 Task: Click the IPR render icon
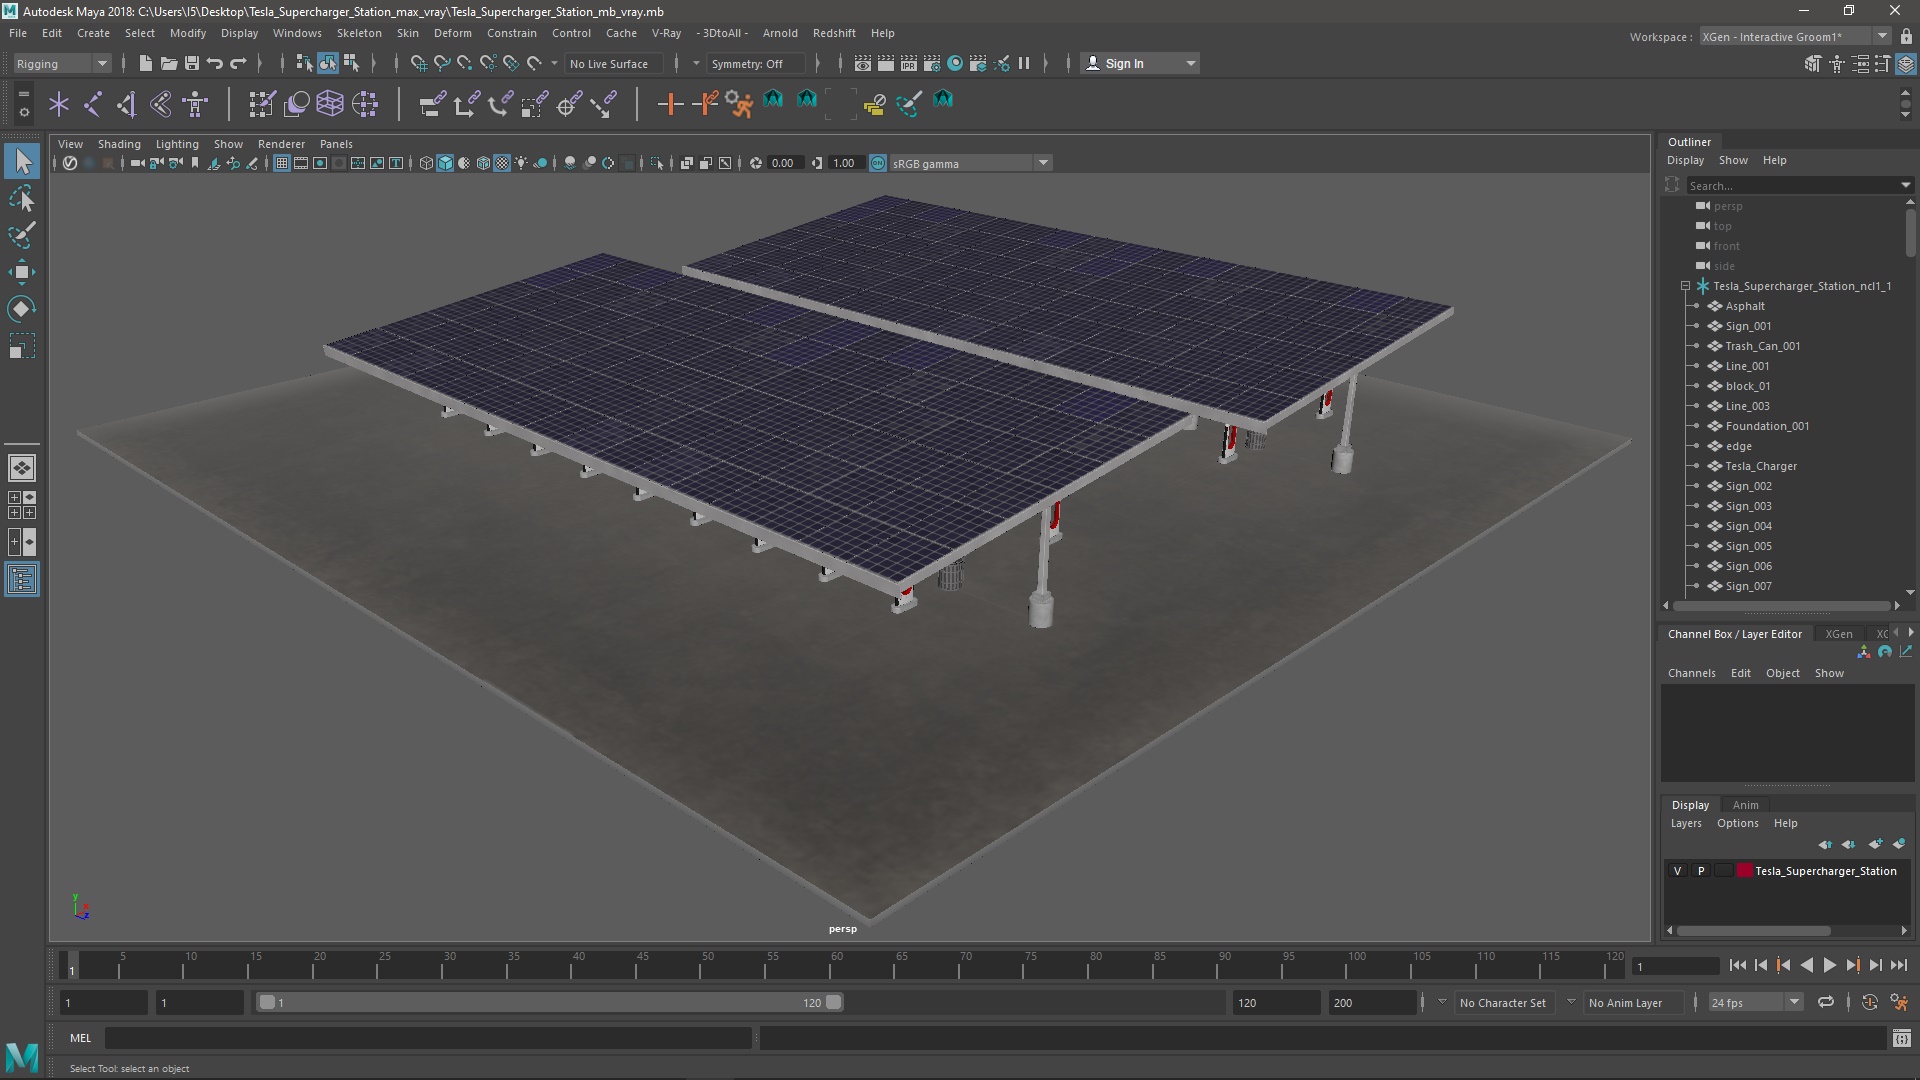909,63
